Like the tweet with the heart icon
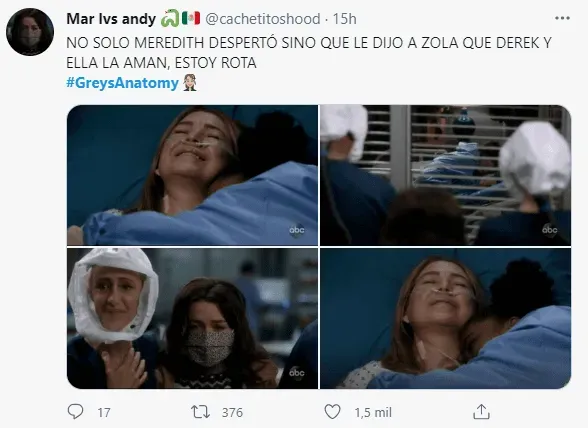Screen dimensions: 588x428 pyautogui.click(x=332, y=412)
